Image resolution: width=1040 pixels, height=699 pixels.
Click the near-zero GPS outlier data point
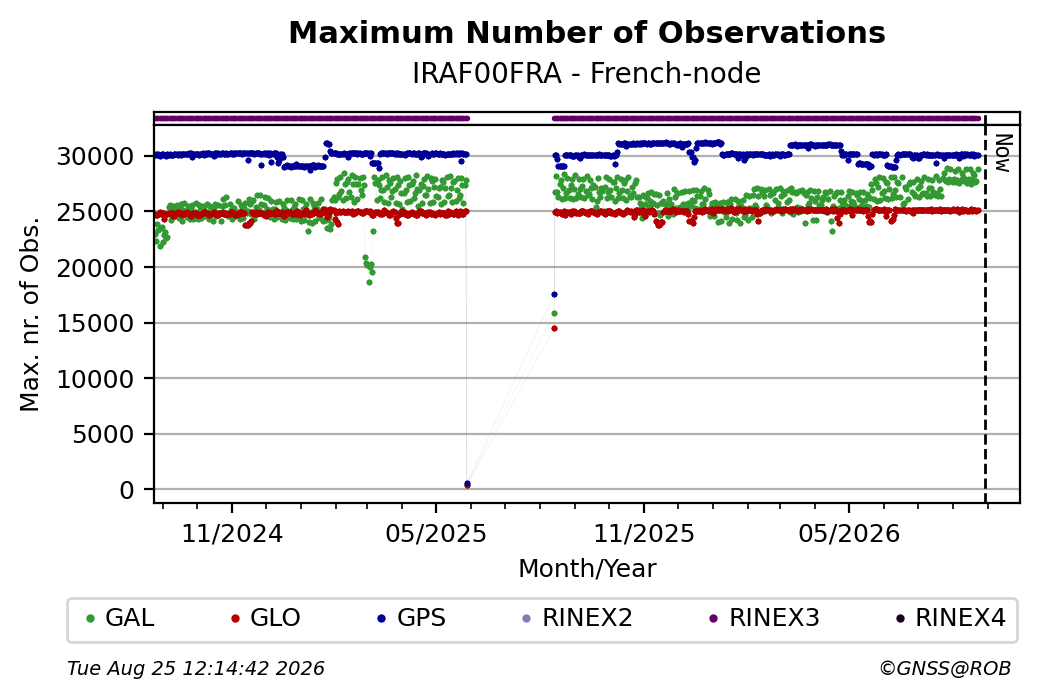(468, 483)
